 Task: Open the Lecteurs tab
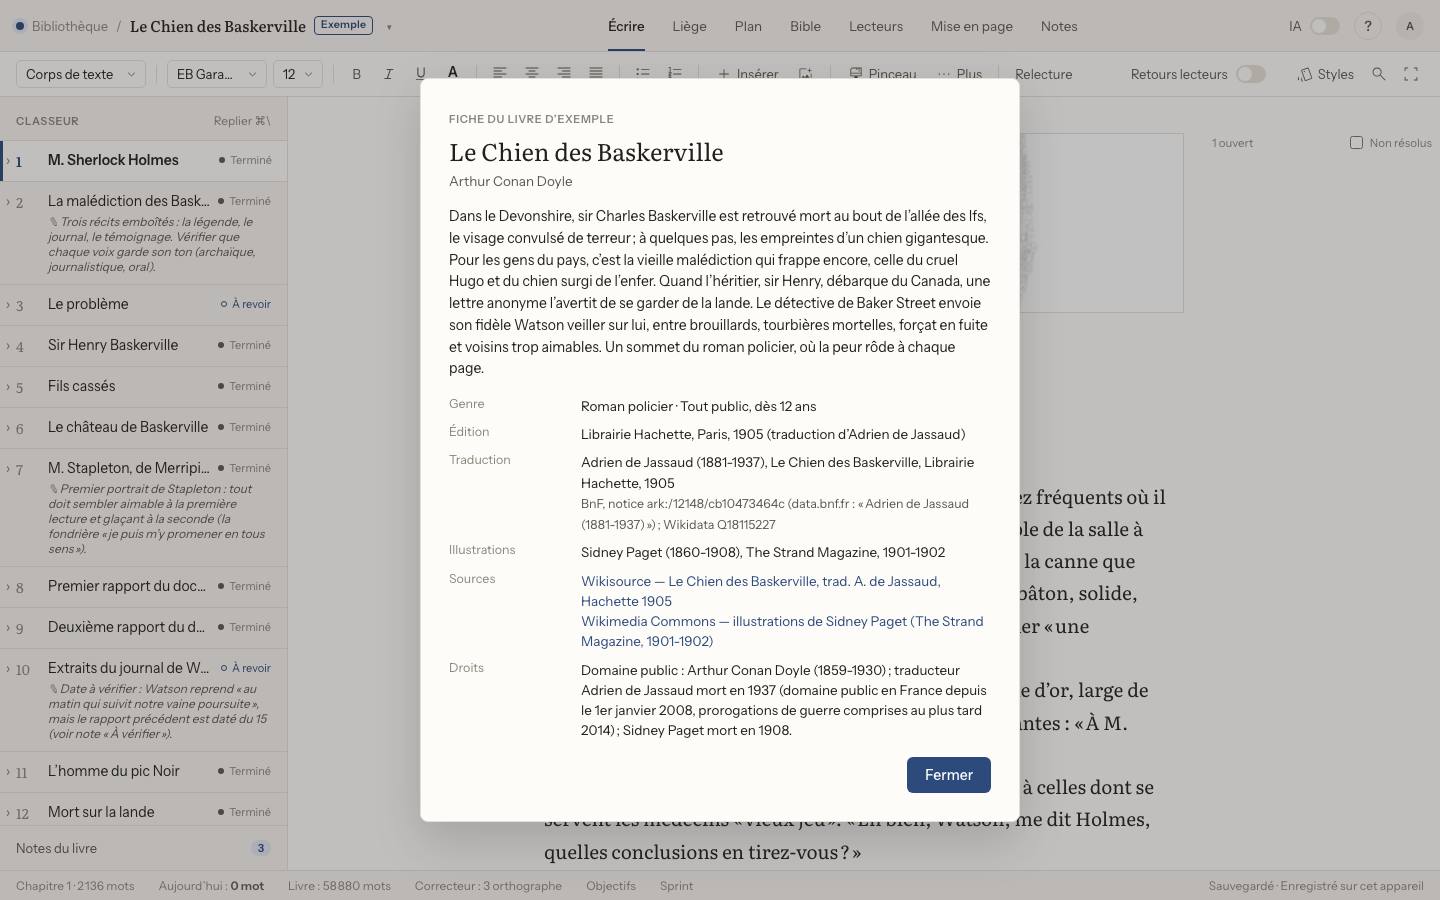876,26
